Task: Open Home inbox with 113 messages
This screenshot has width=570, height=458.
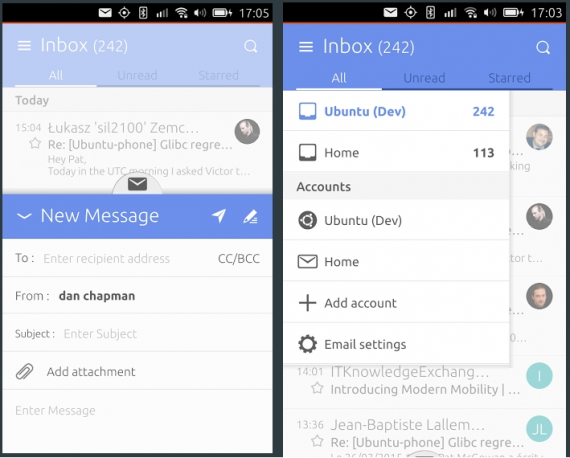Action: [396, 153]
